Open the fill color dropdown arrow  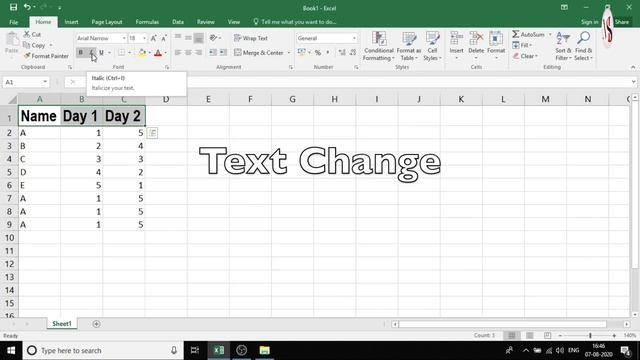point(149,53)
